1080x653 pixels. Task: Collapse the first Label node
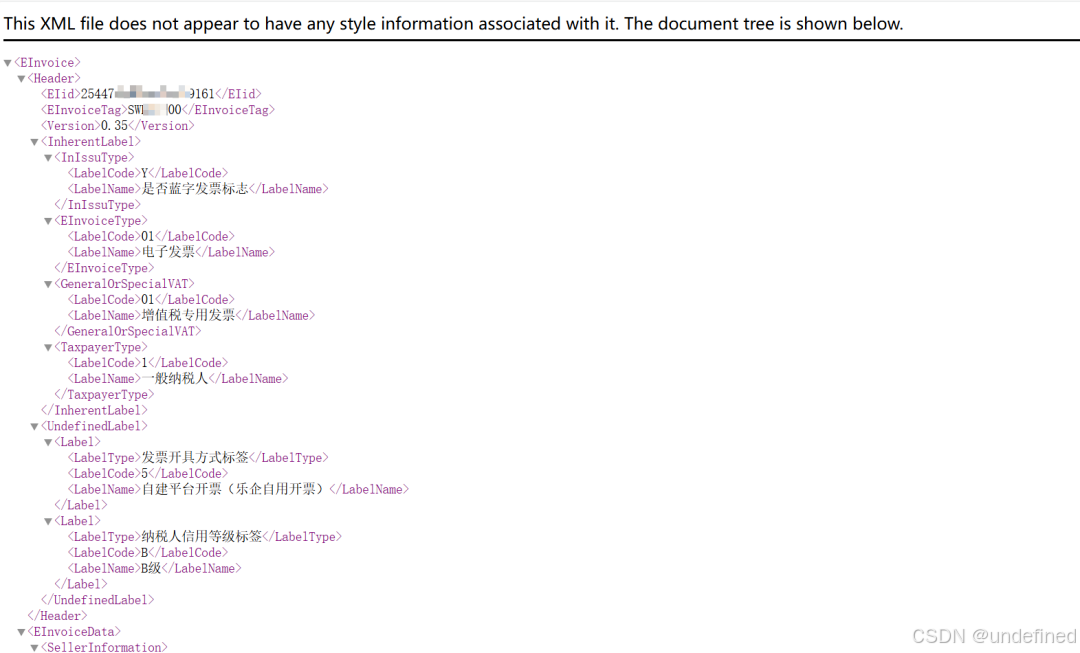pos(48,441)
